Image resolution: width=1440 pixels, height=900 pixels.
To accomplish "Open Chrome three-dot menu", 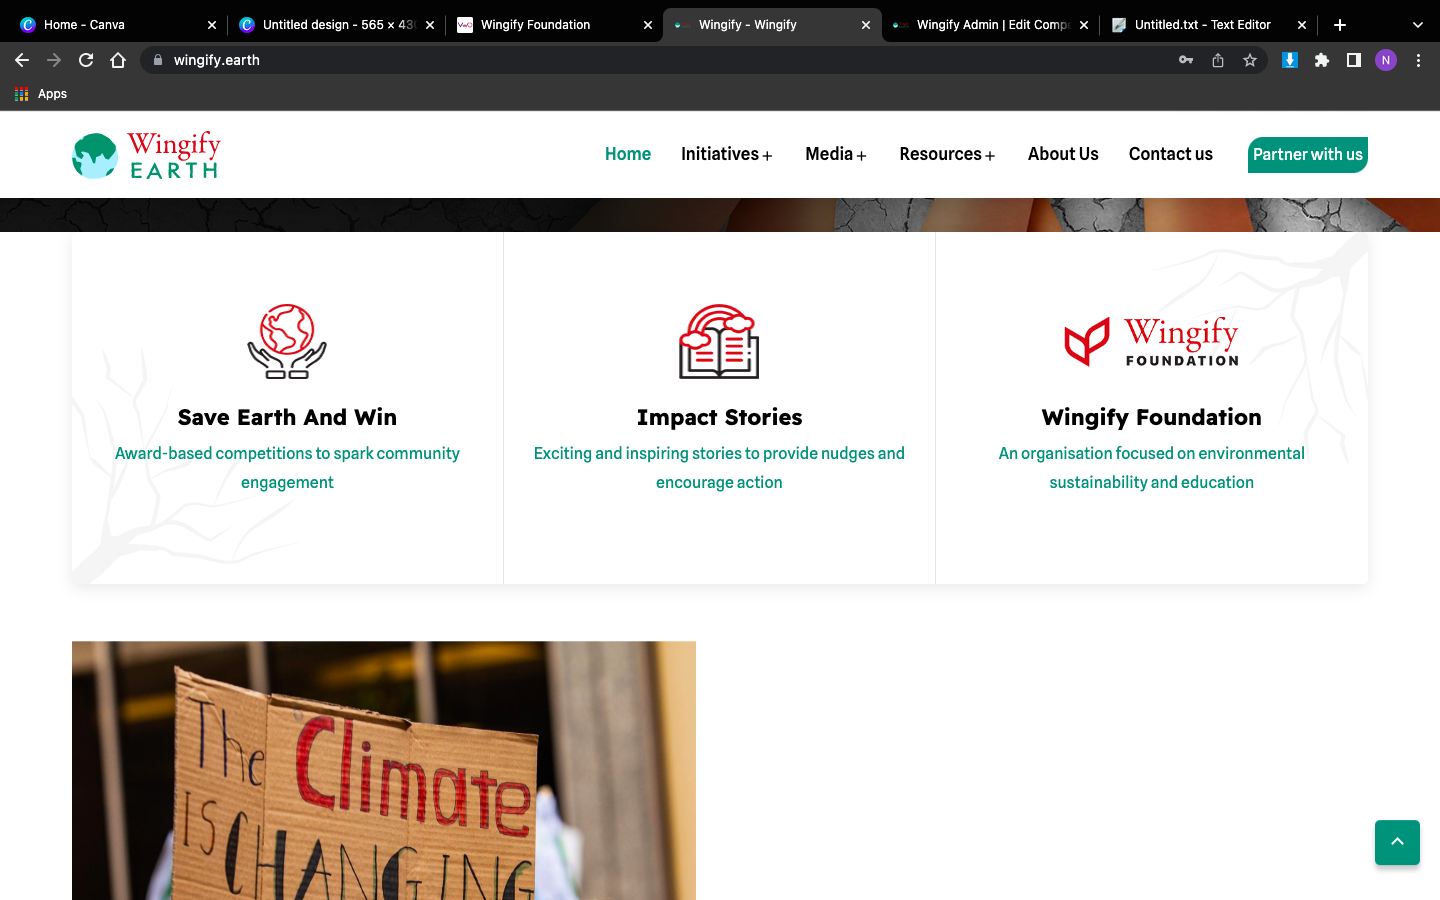I will point(1418,60).
